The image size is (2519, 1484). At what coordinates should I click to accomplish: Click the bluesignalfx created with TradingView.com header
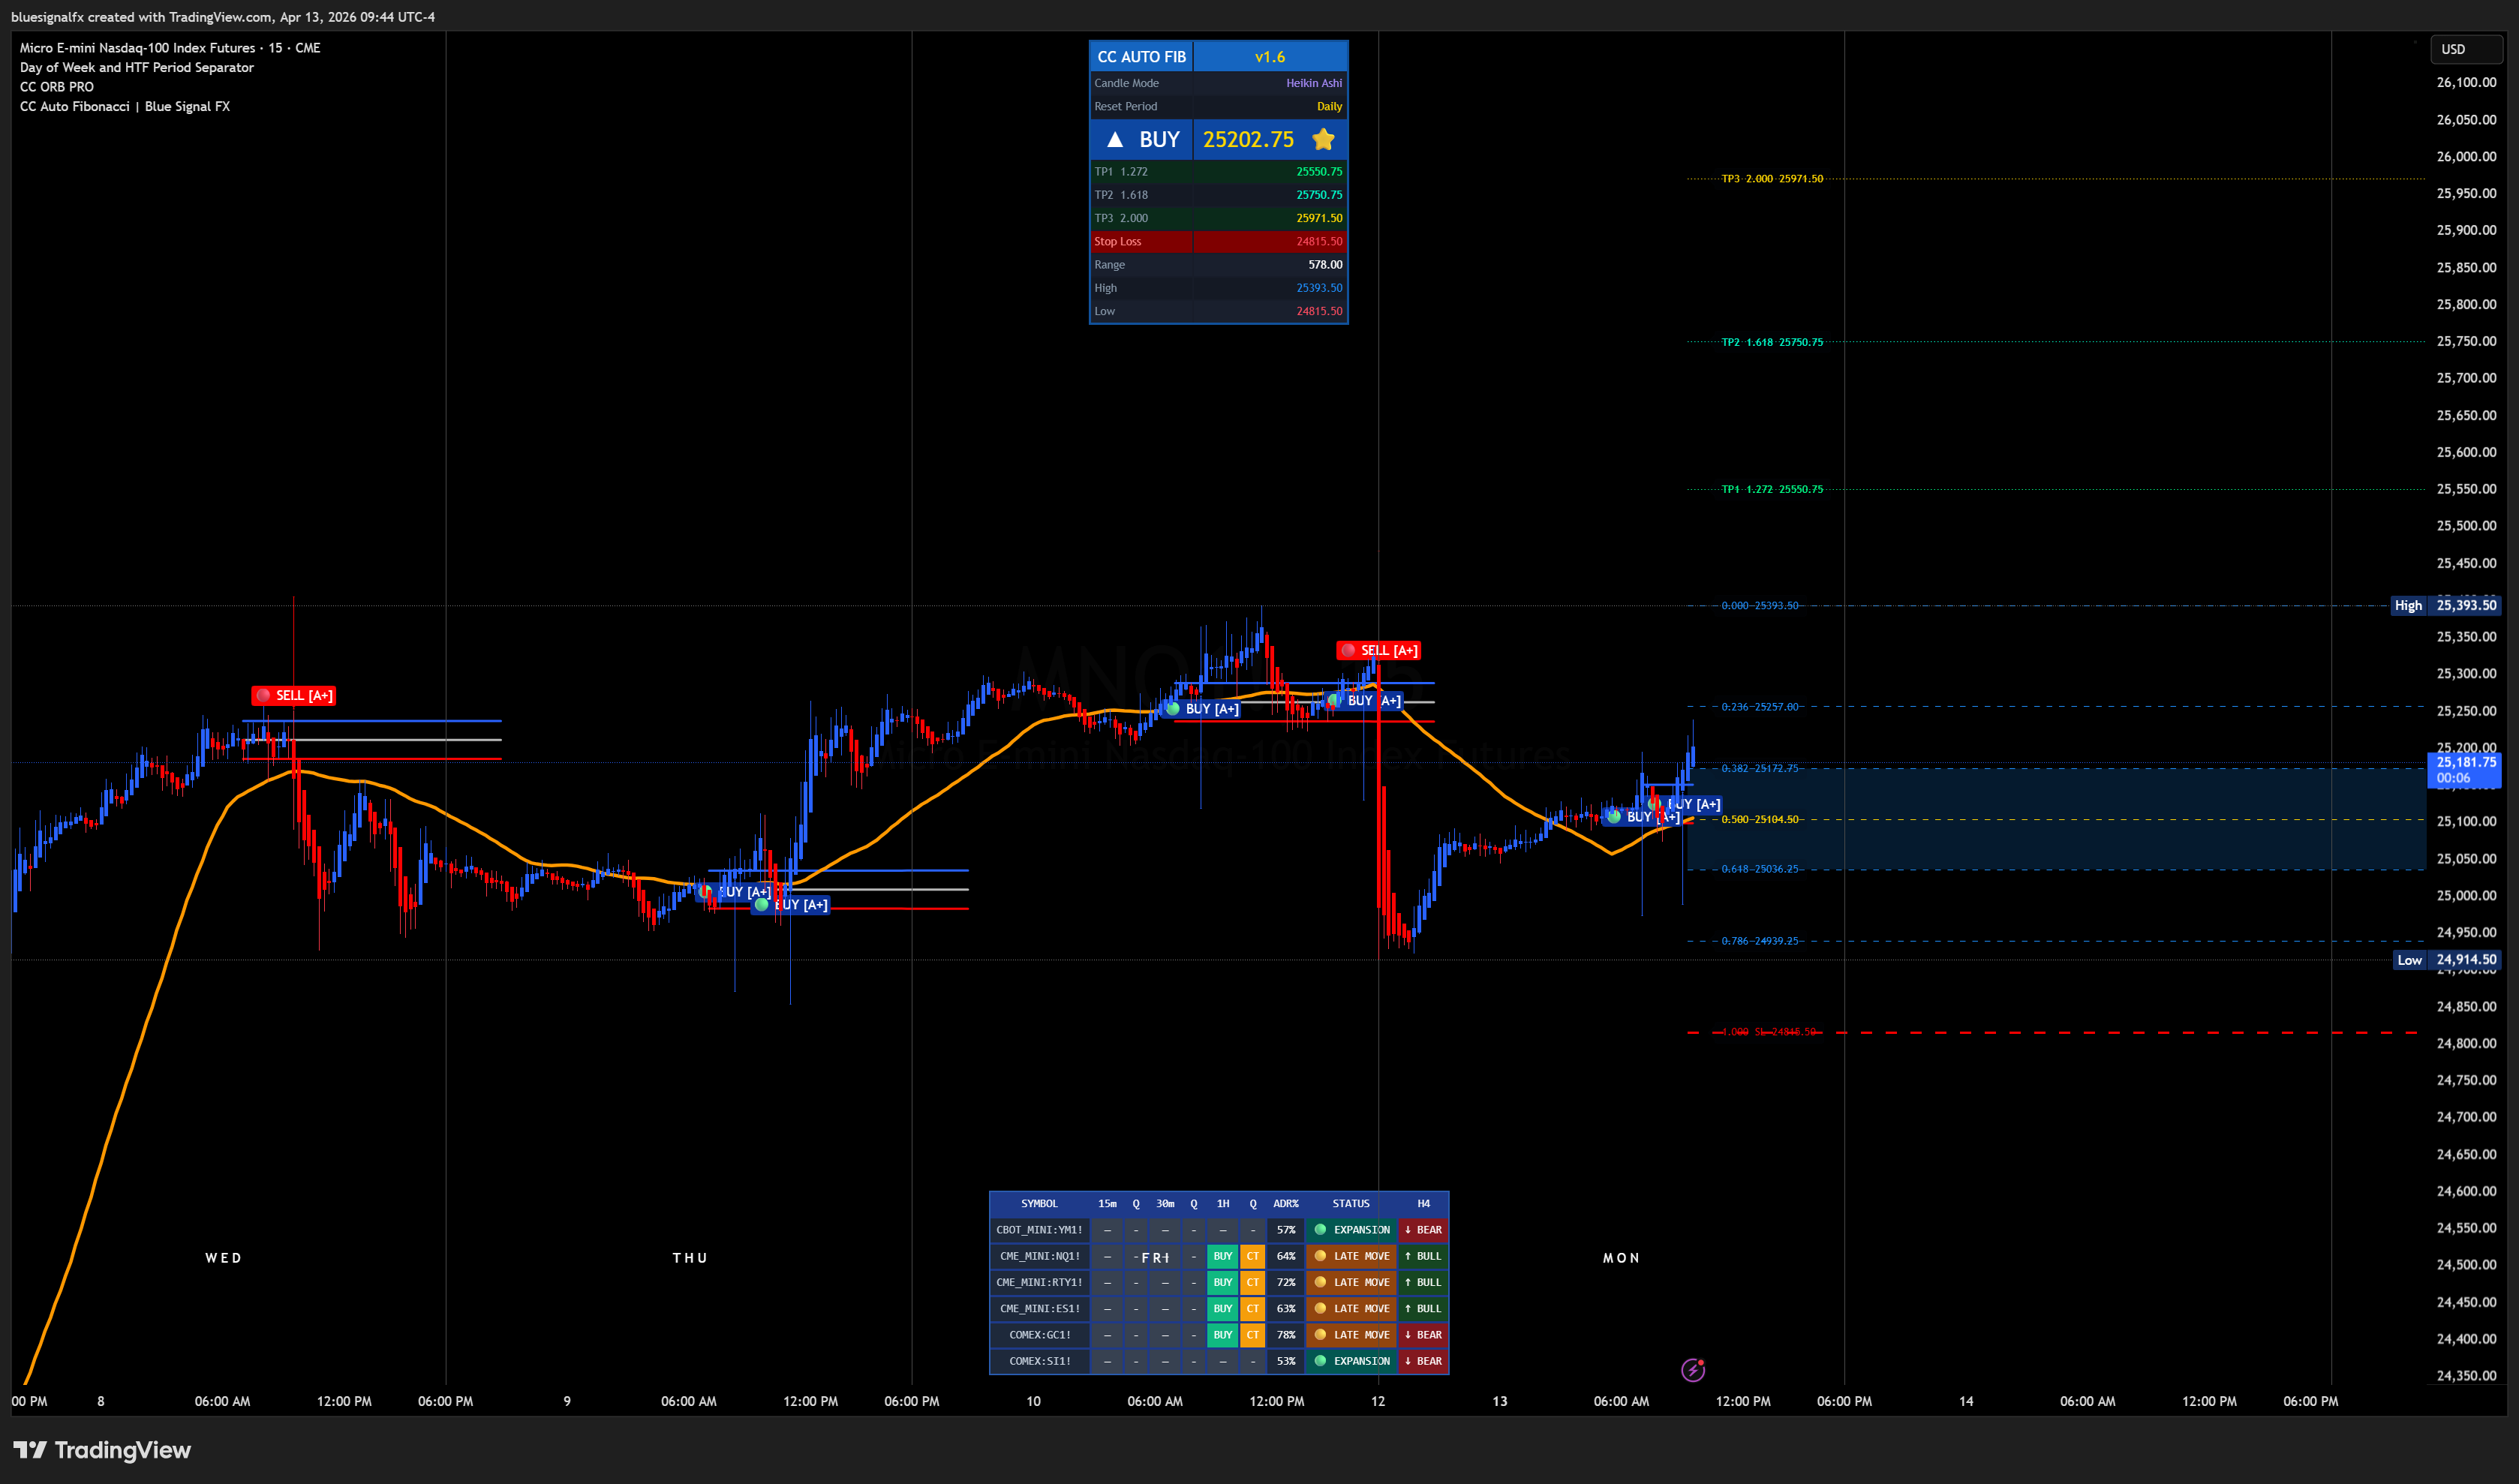pyautogui.click(x=223, y=17)
